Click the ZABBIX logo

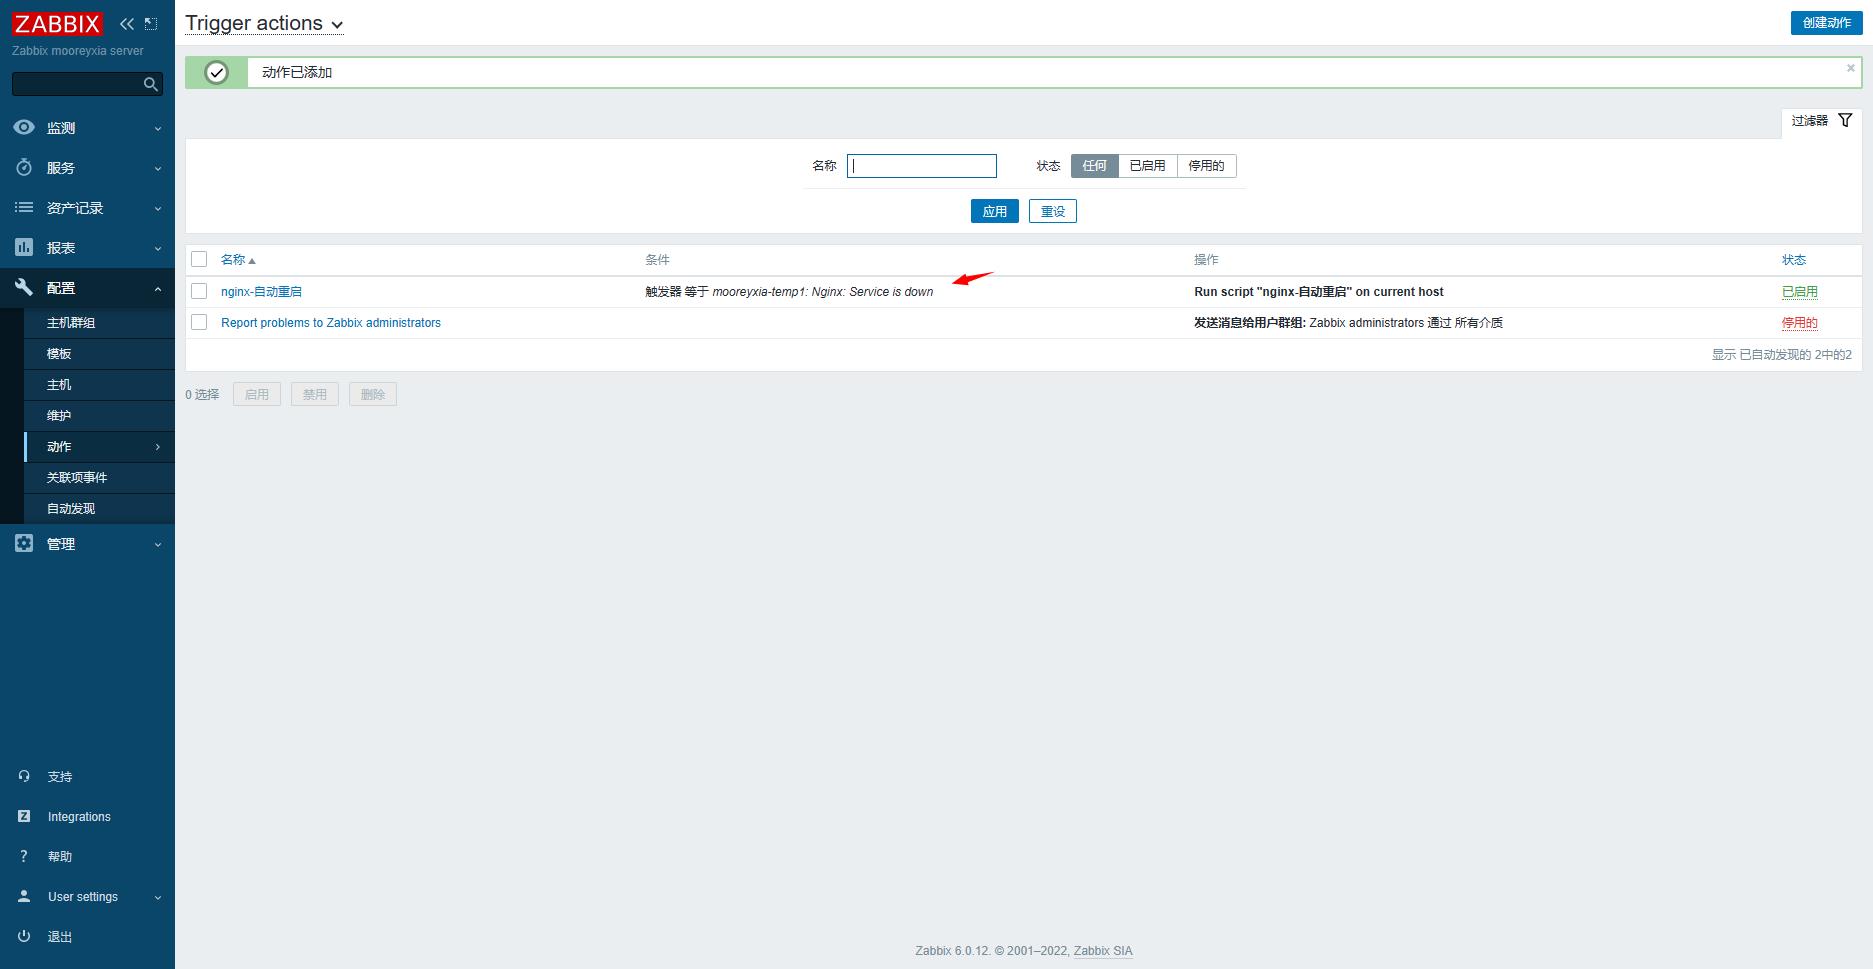[58, 23]
